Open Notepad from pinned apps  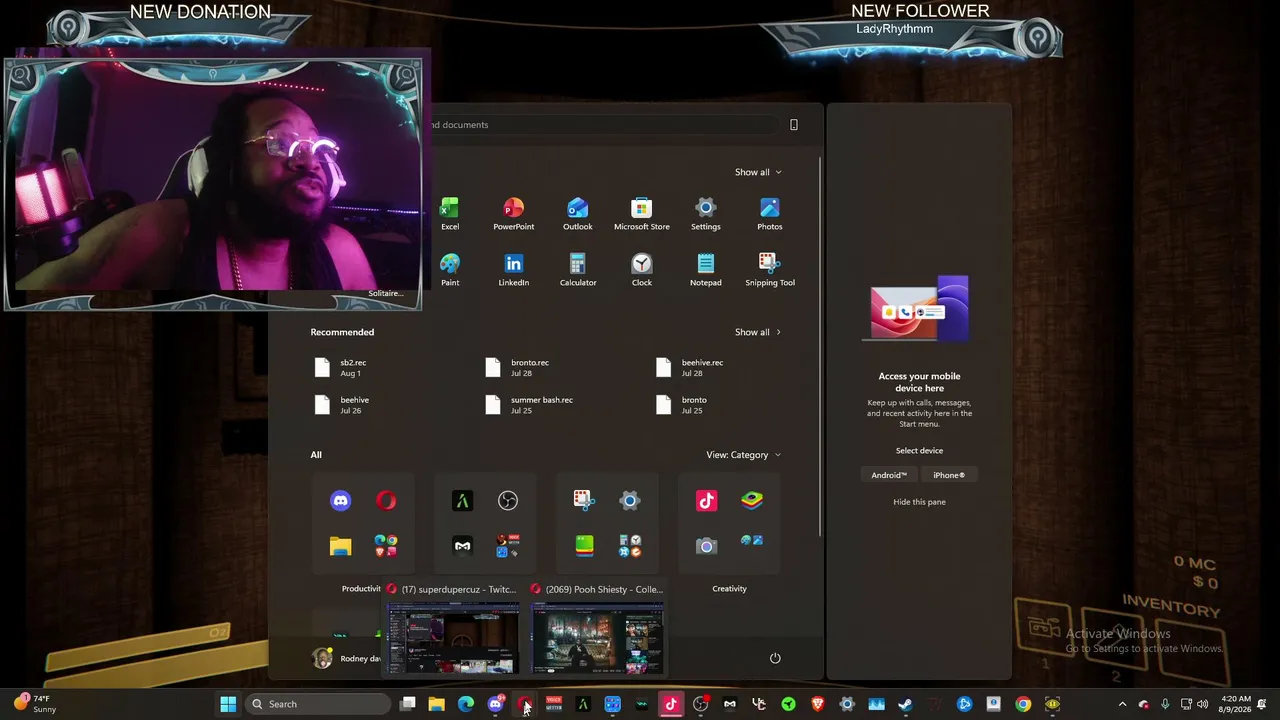[705, 269]
